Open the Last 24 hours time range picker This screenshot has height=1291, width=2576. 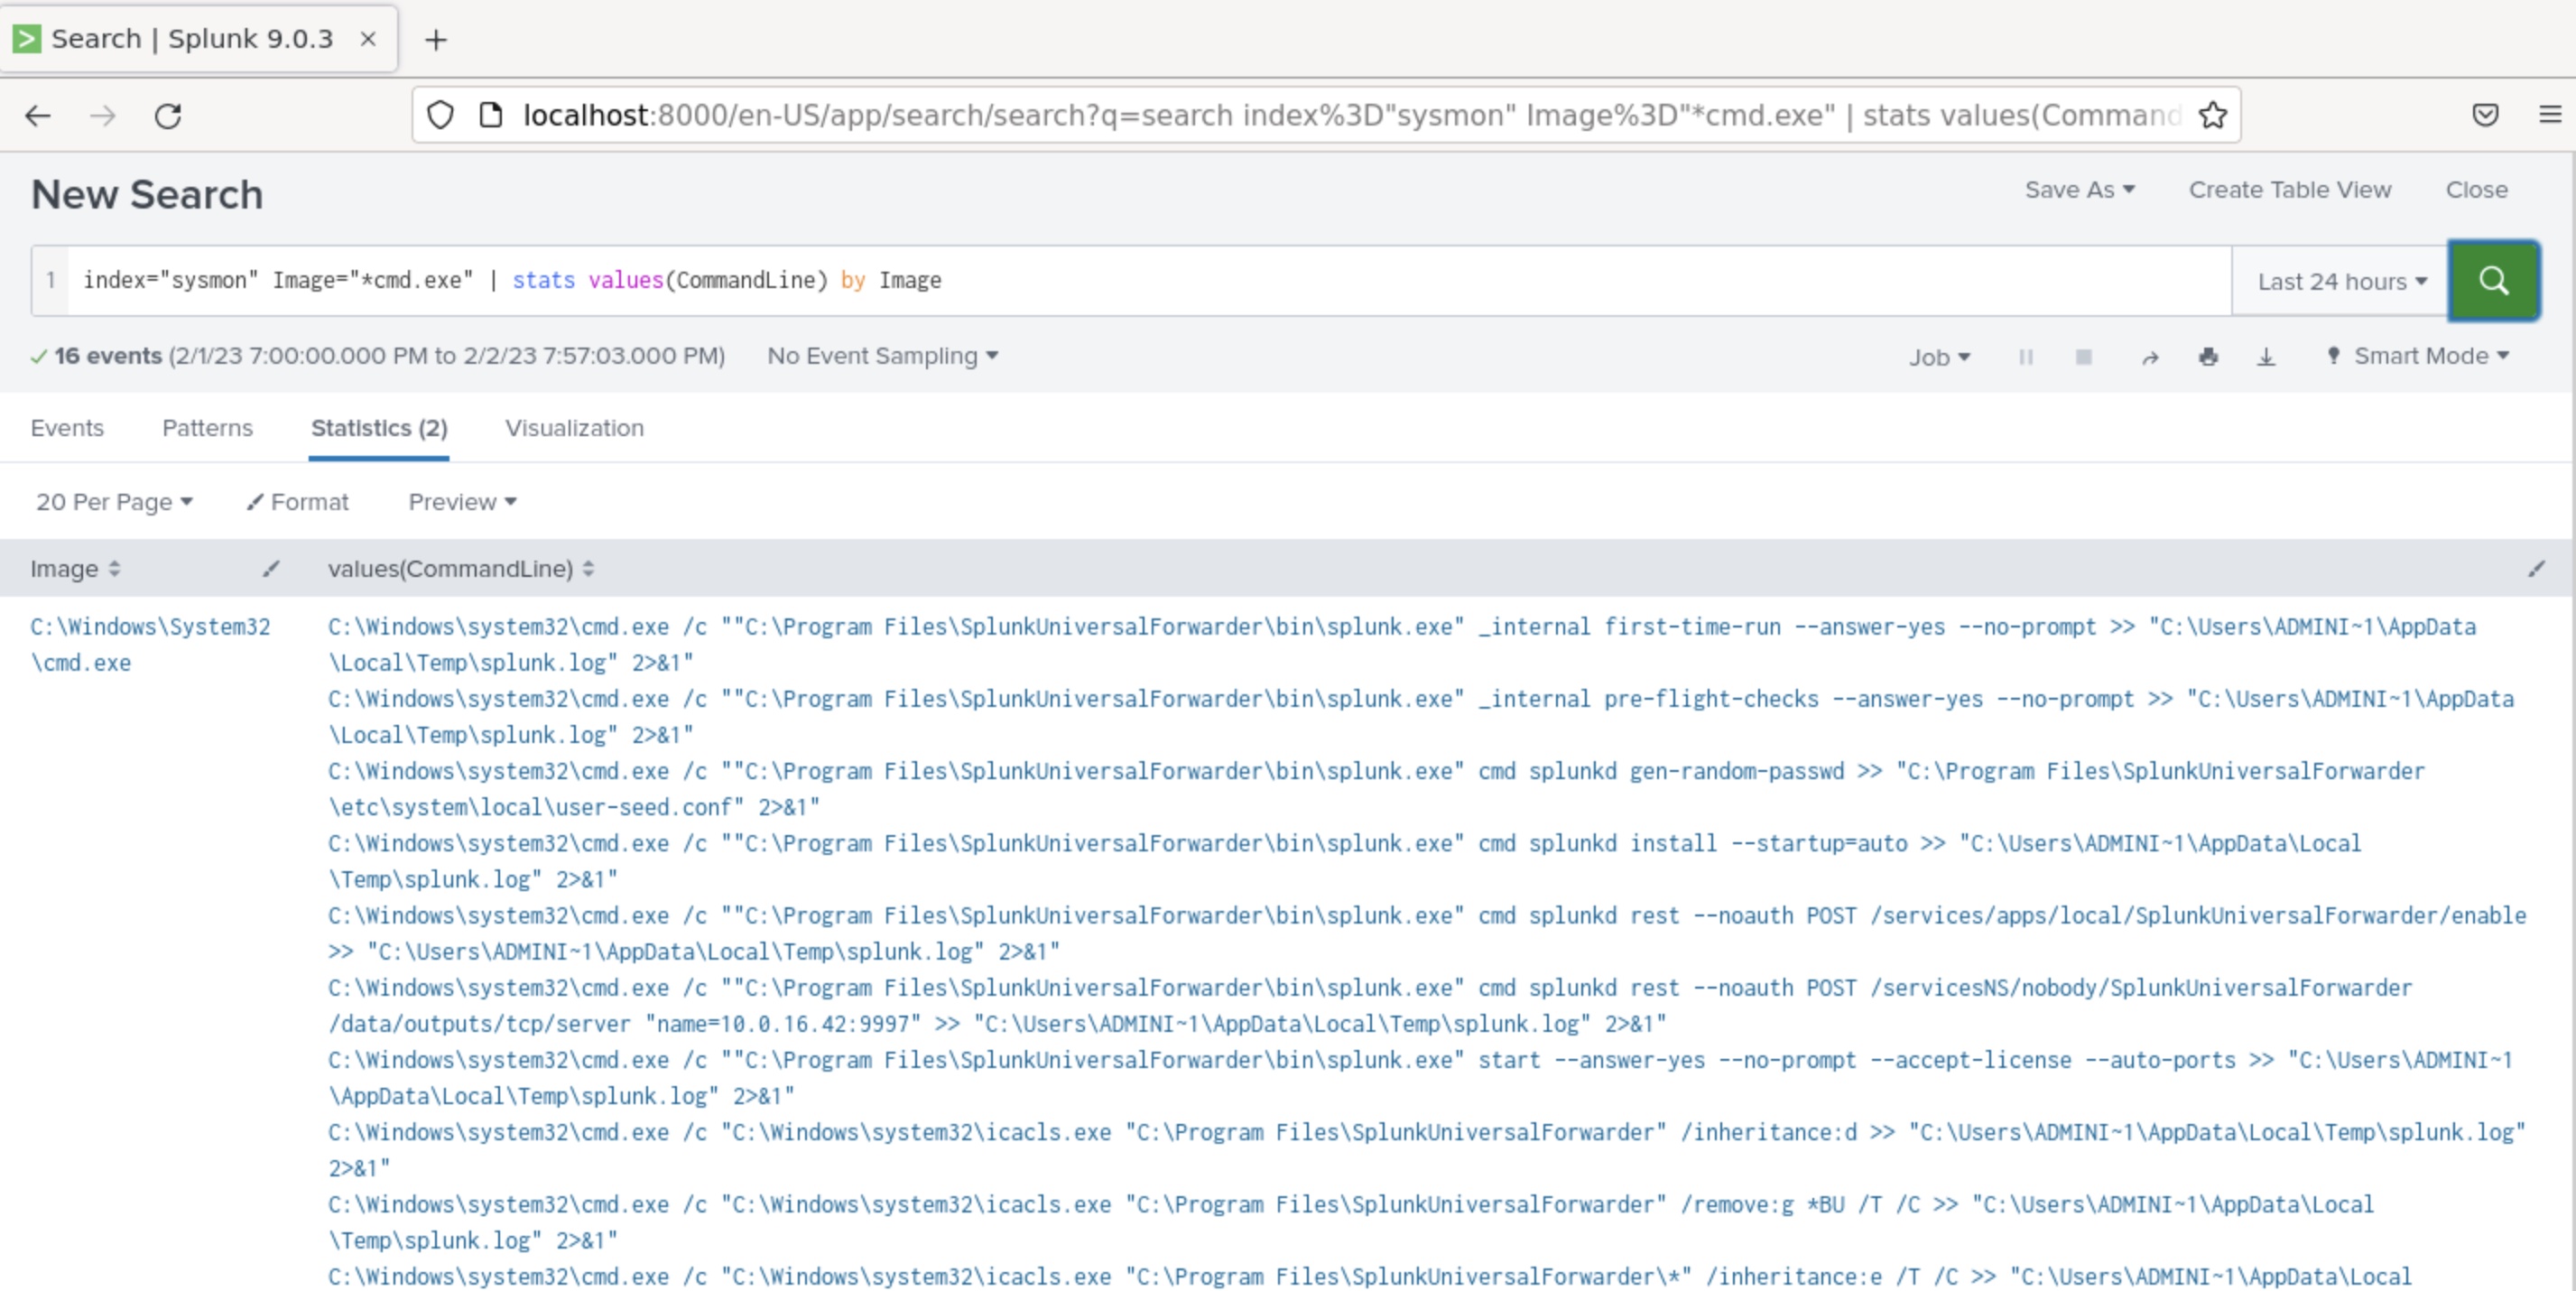(x=2341, y=282)
